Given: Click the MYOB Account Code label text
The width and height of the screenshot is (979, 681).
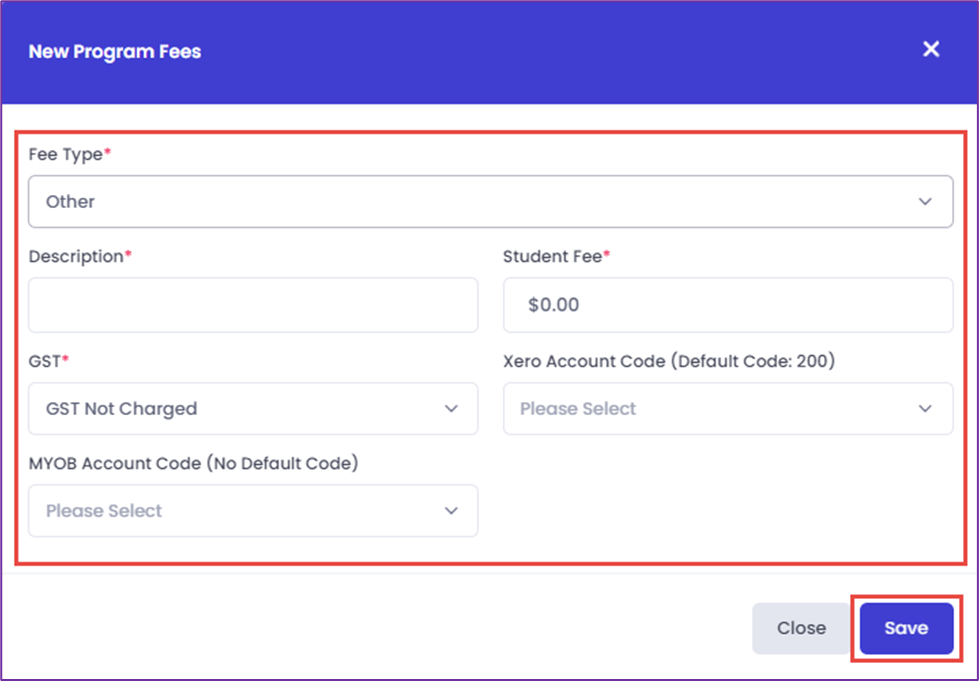Looking at the screenshot, I should (x=194, y=464).
